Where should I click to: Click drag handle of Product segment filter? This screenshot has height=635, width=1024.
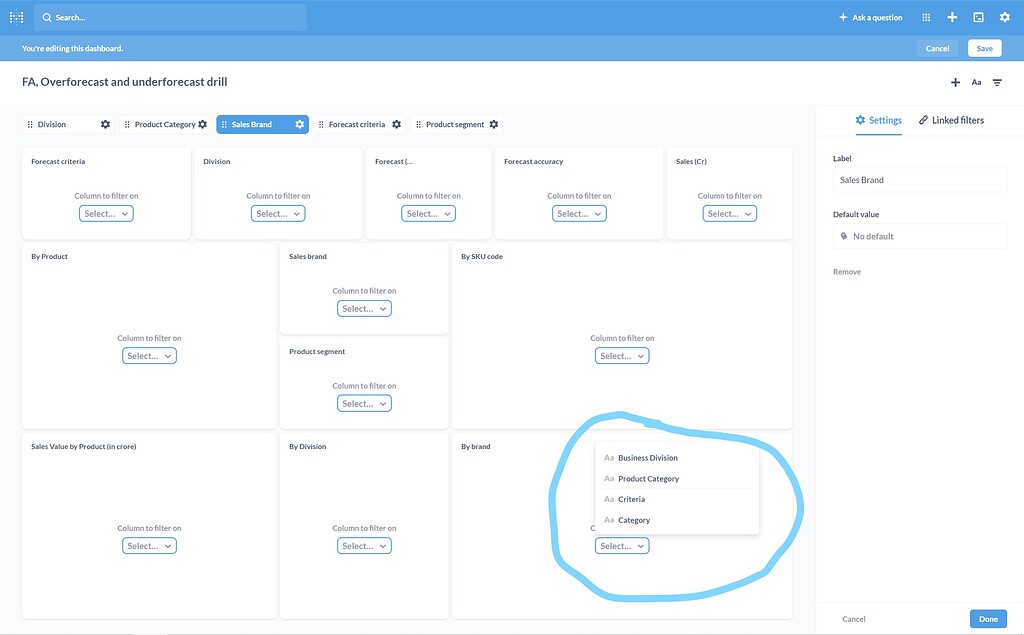(419, 124)
